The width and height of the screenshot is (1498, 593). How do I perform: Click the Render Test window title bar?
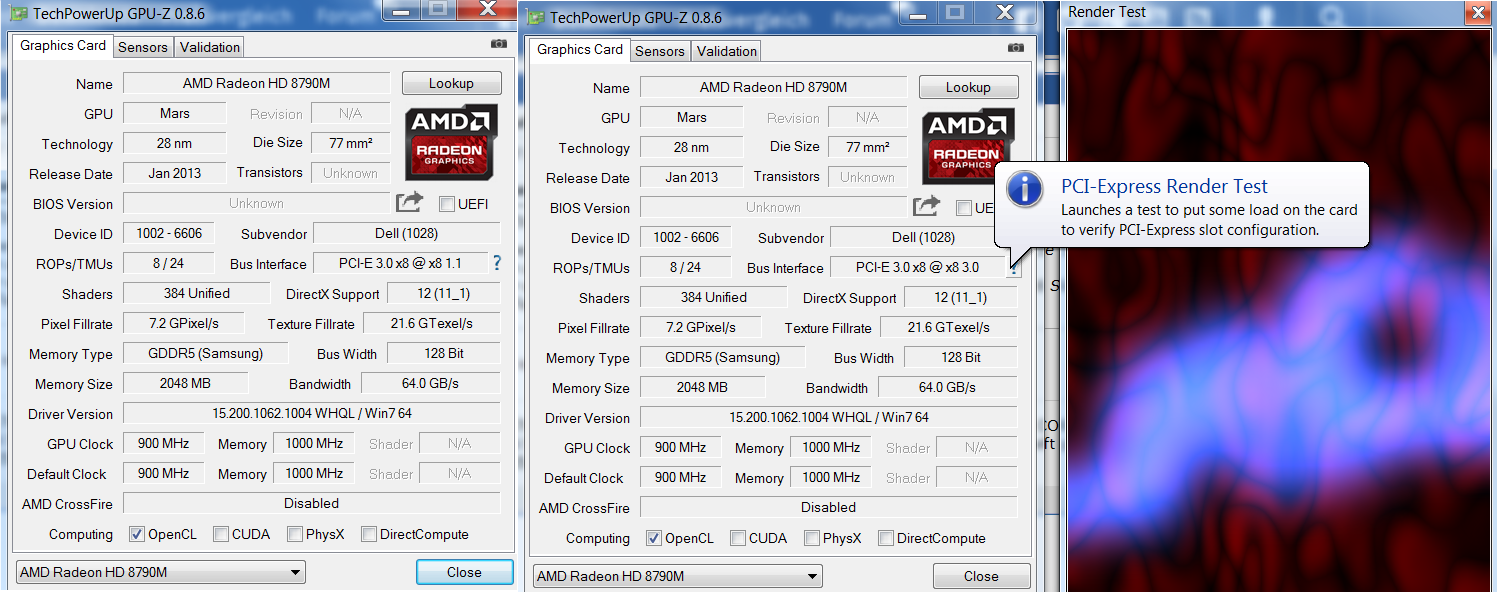(1280, 12)
